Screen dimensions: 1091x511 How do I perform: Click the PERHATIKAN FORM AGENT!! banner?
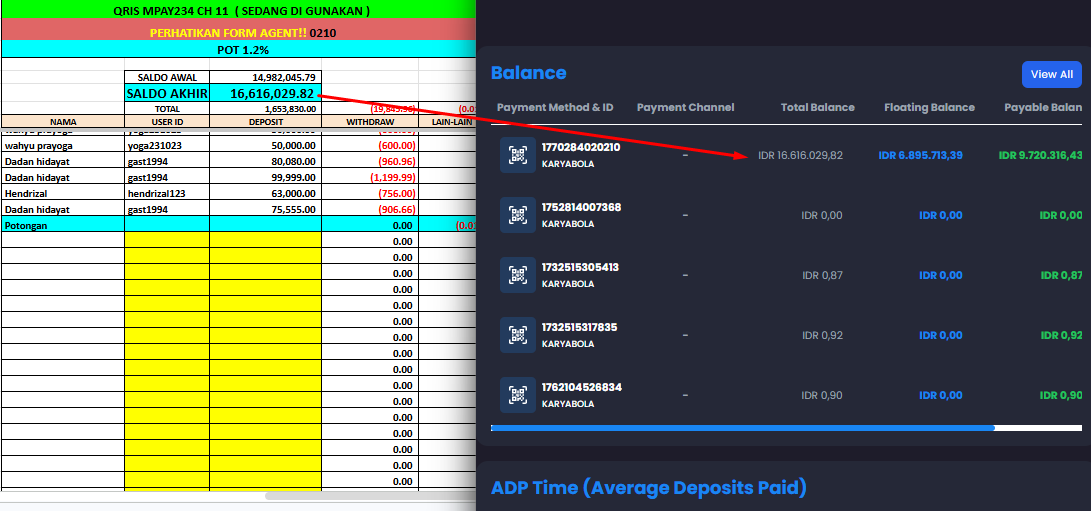point(239,31)
